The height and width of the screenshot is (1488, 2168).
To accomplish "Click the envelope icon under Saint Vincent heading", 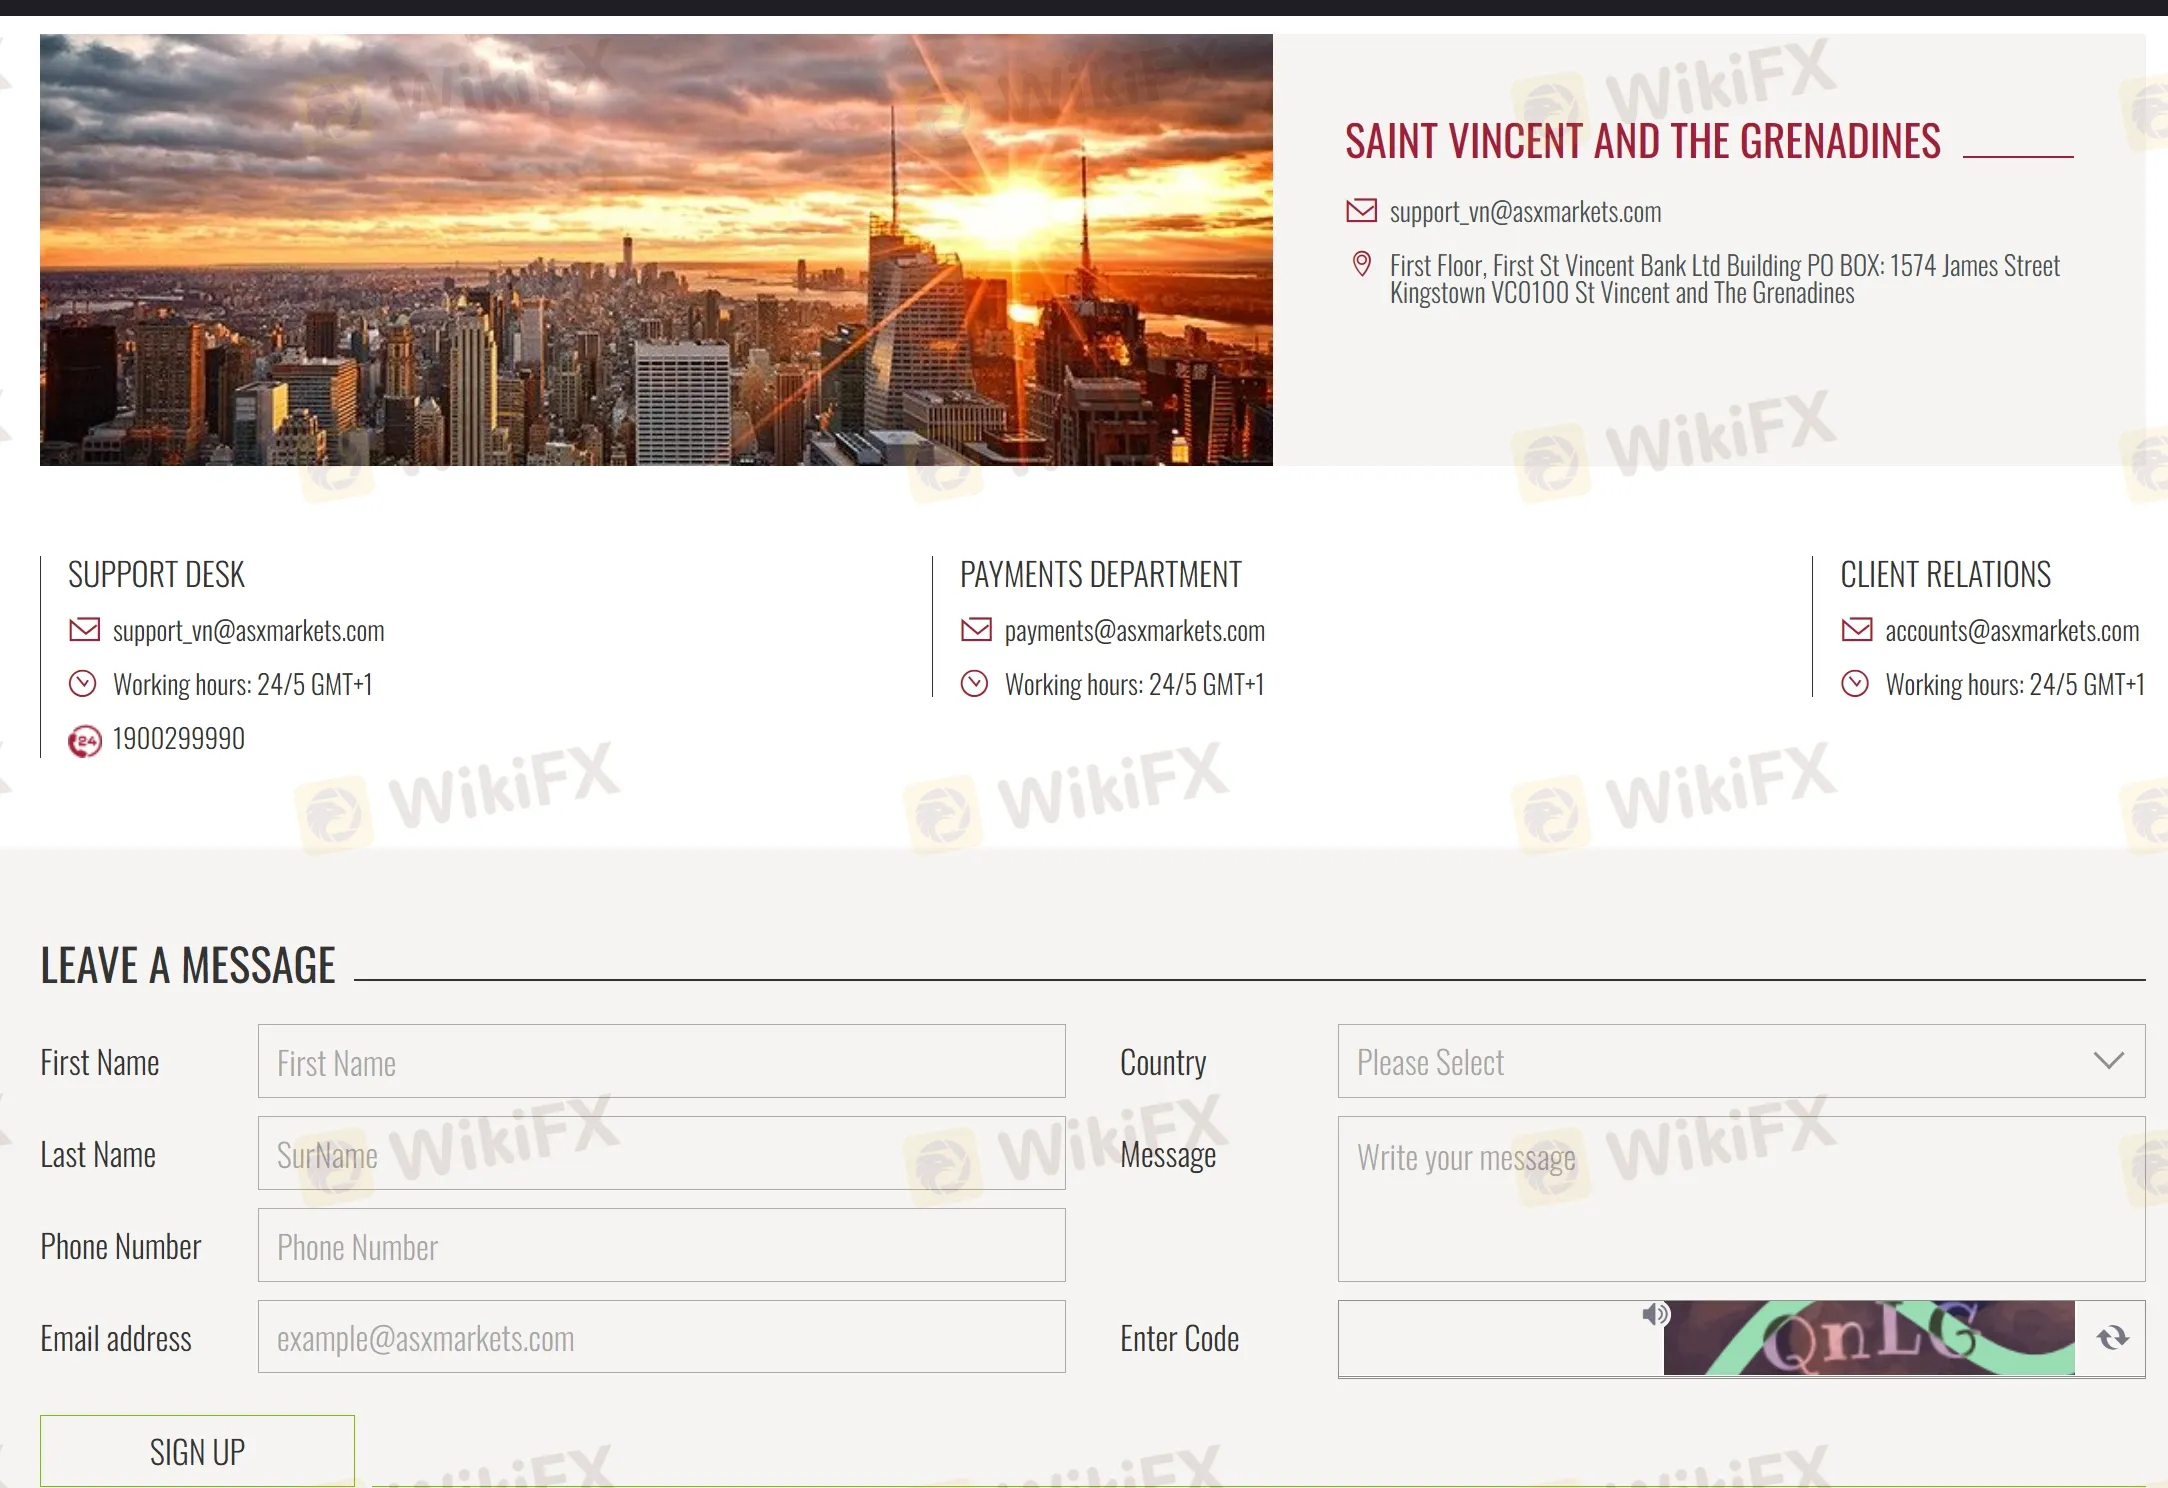I will (x=1361, y=211).
